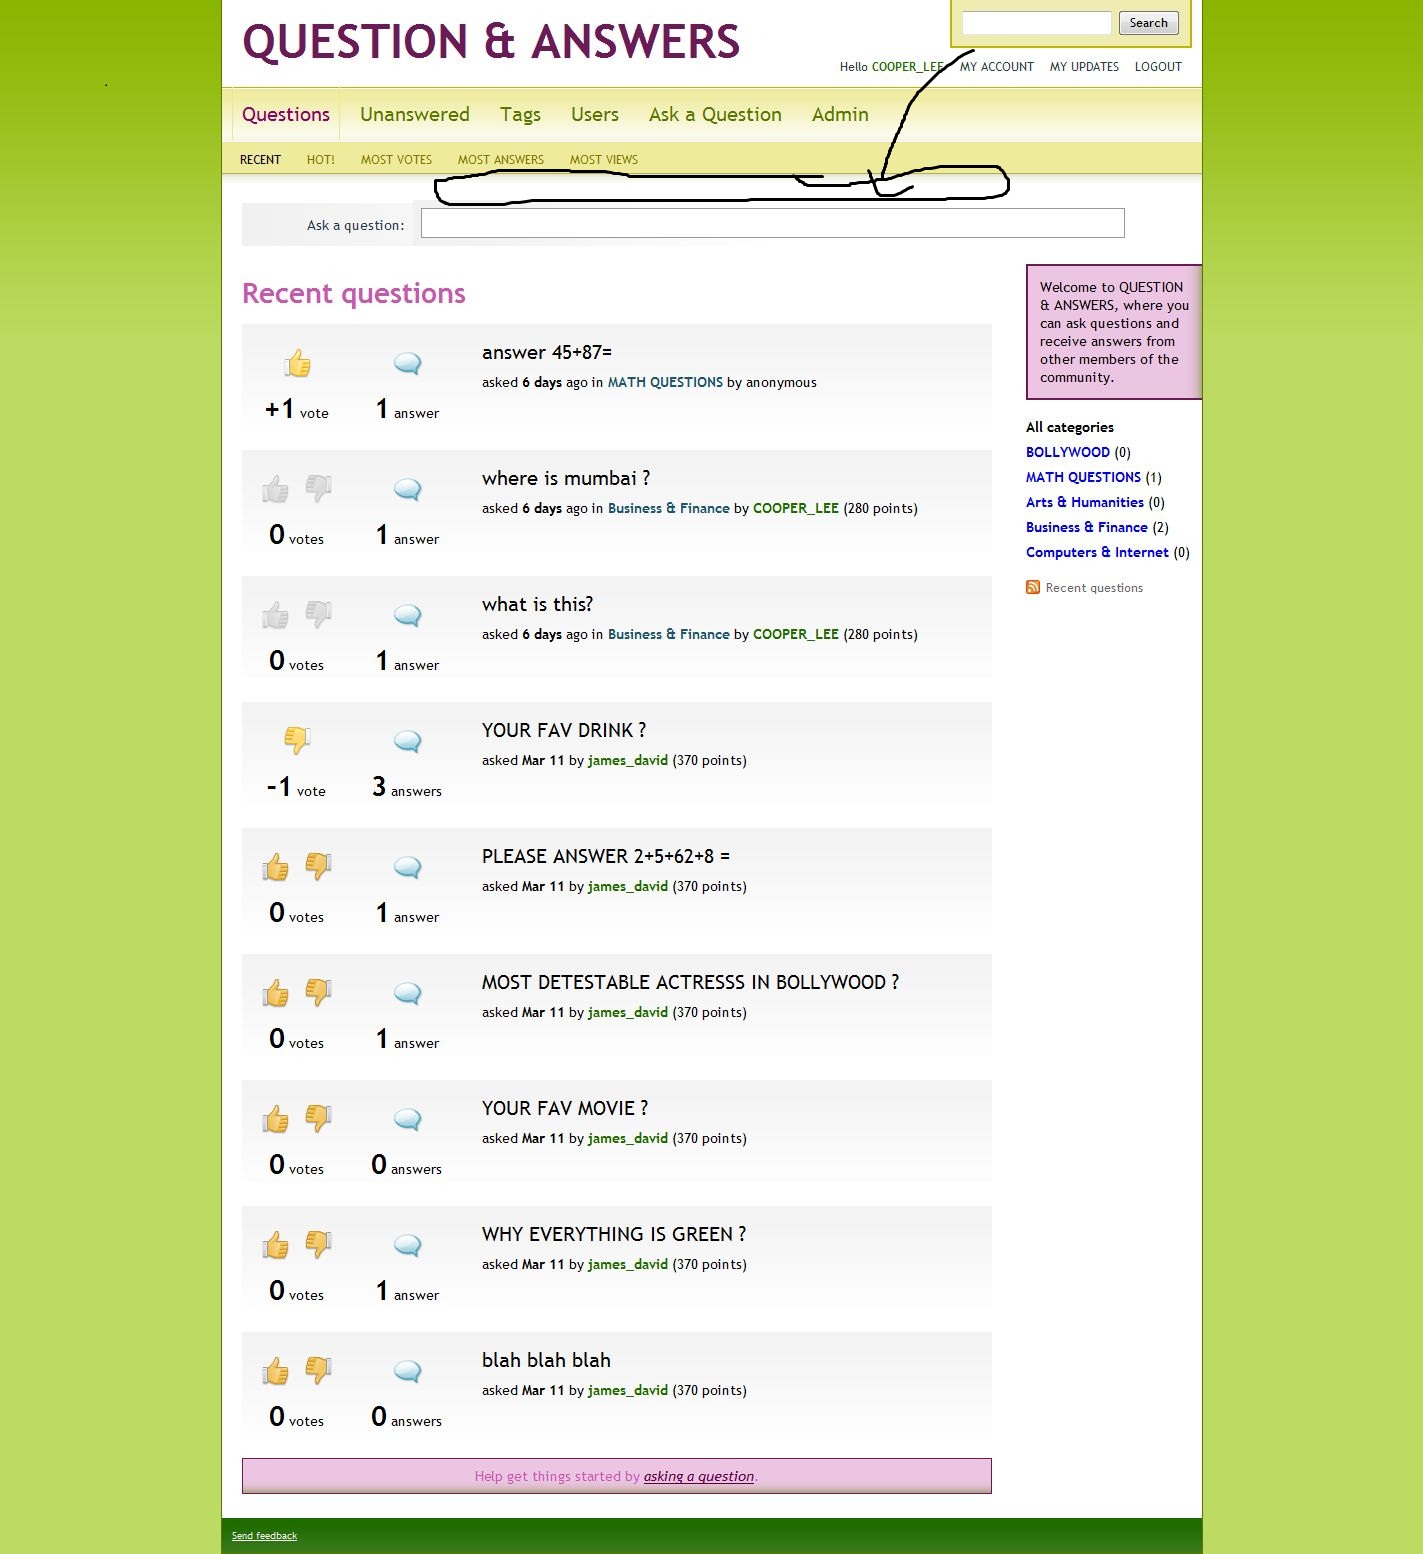Screen dimensions: 1423x1554
Task: Click answer bubble icon for 'blah blah blah'
Action: (x=407, y=1371)
